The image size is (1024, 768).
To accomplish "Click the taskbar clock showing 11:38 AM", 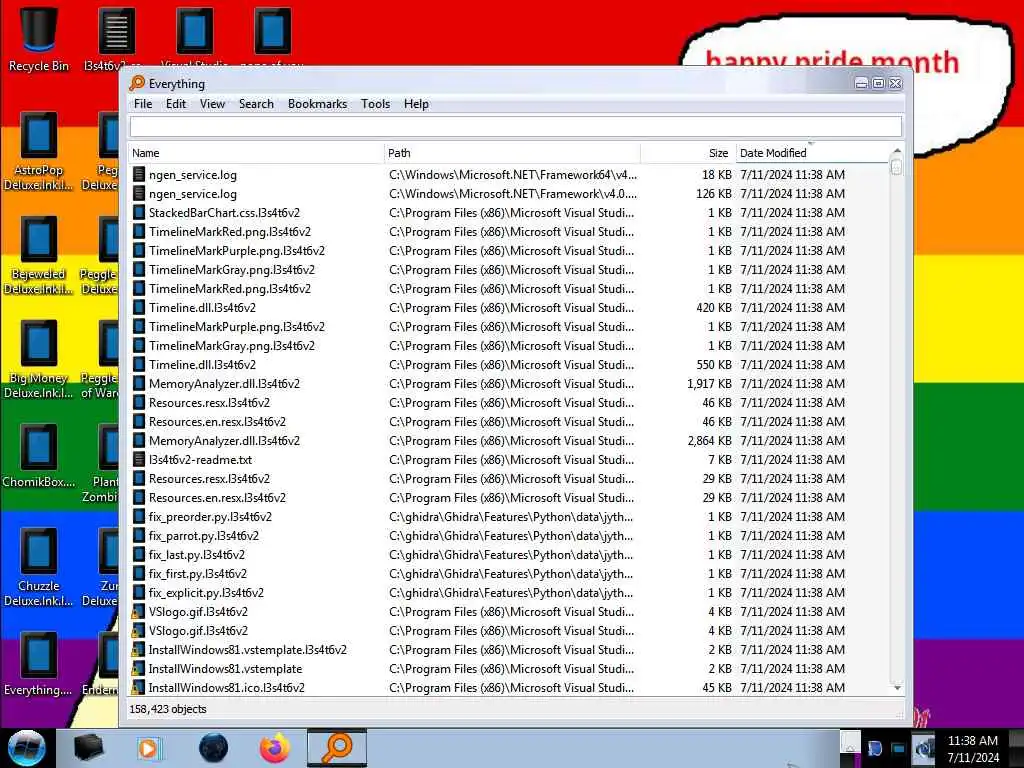I will click(973, 748).
